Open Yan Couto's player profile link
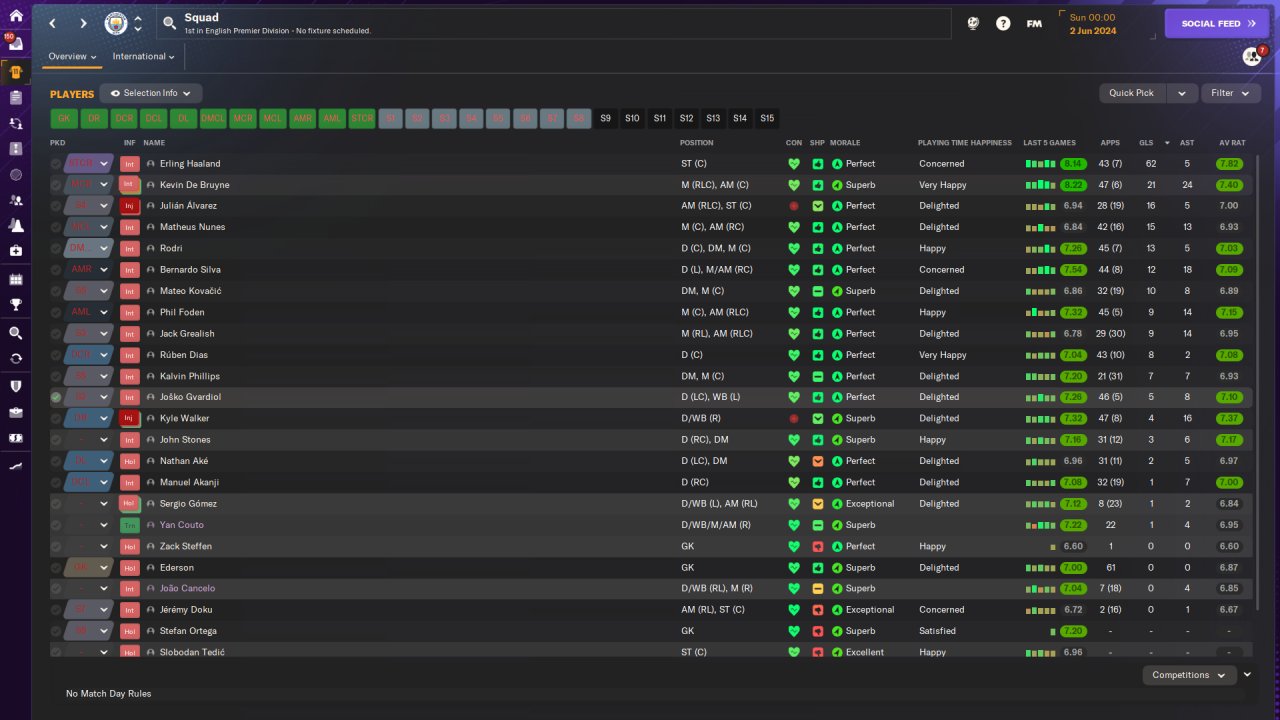Viewport: 1280px width, 720px height. 182,525
